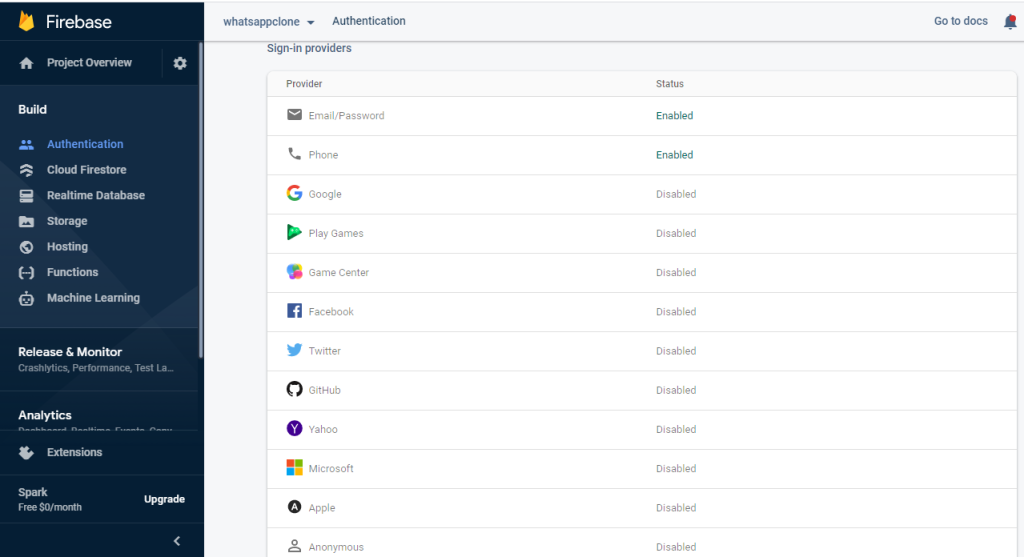This screenshot has width=1024, height=557.
Task: Click the Anonymous person icon
Action: tap(295, 546)
